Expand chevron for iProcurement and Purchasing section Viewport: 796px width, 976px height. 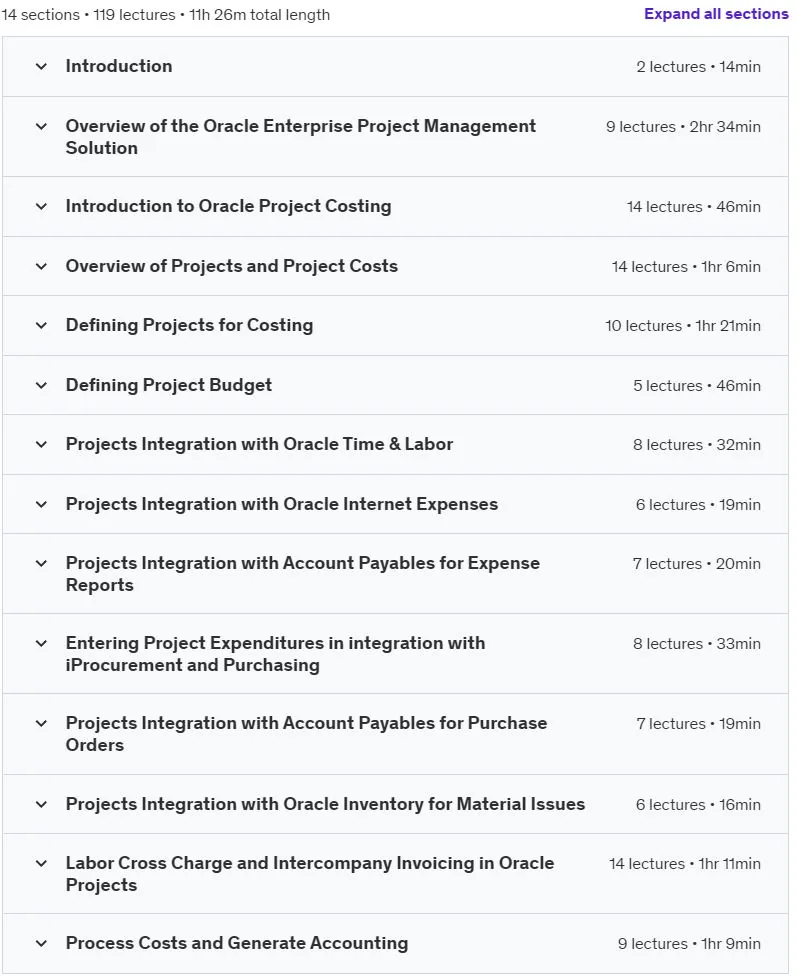click(x=41, y=643)
